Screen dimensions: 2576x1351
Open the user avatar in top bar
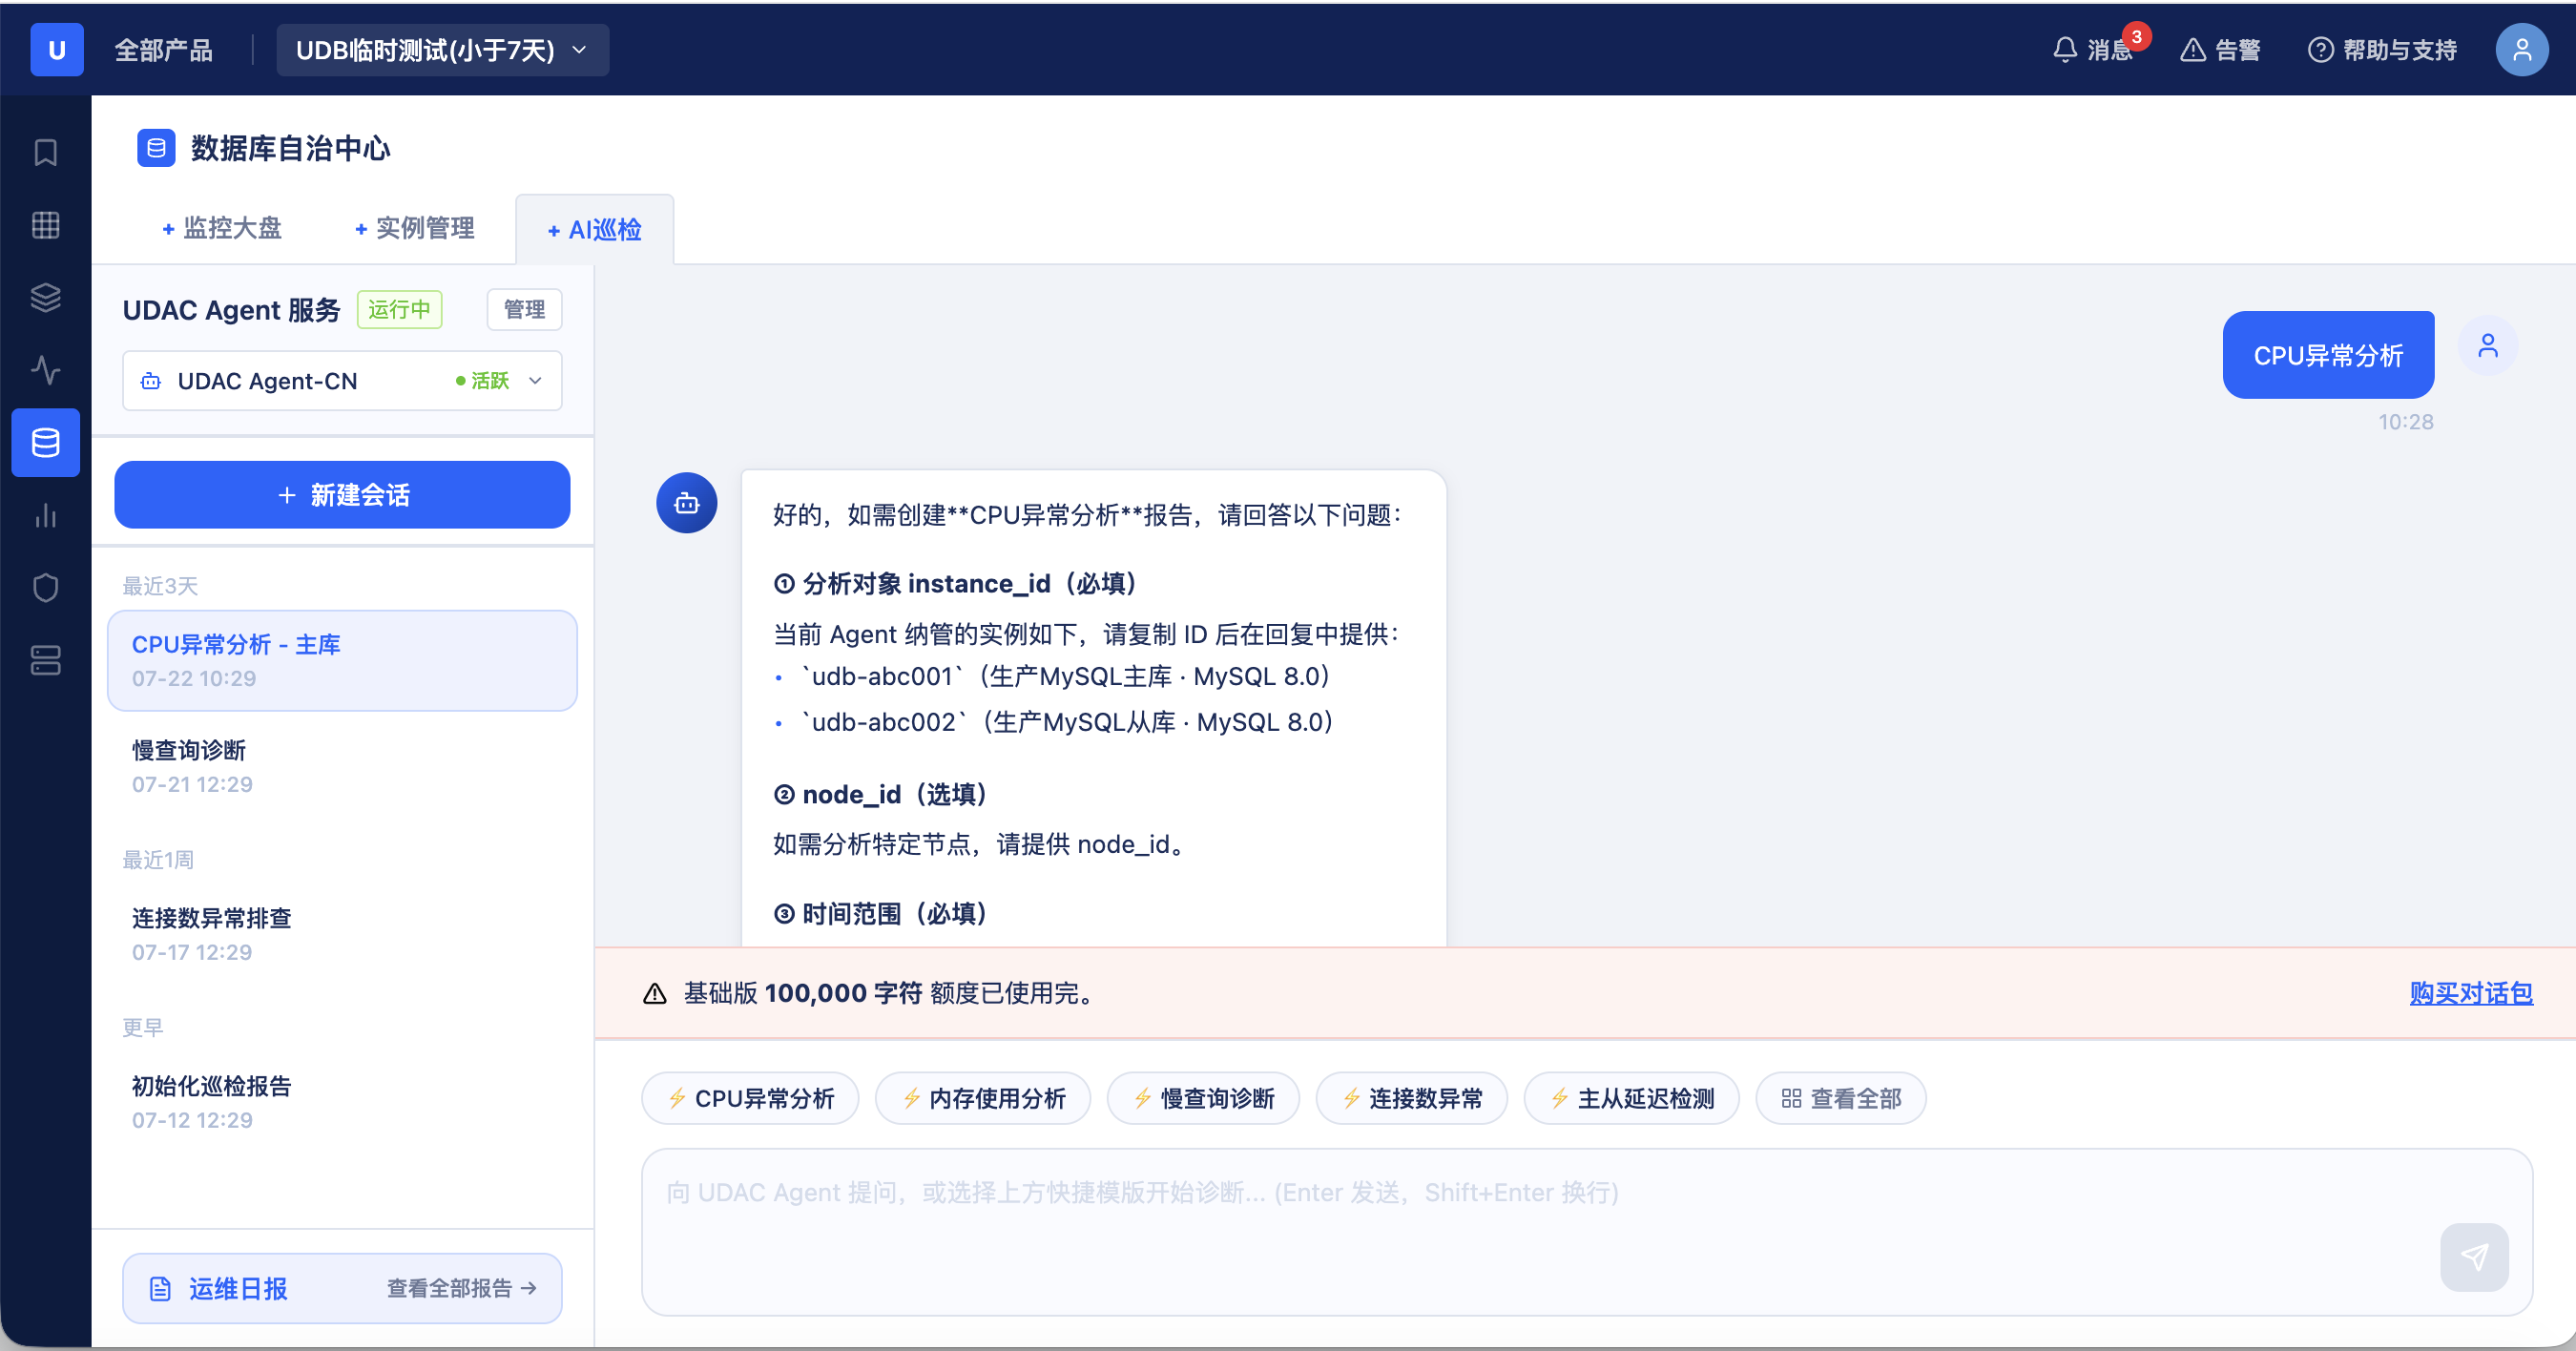tap(2522, 50)
